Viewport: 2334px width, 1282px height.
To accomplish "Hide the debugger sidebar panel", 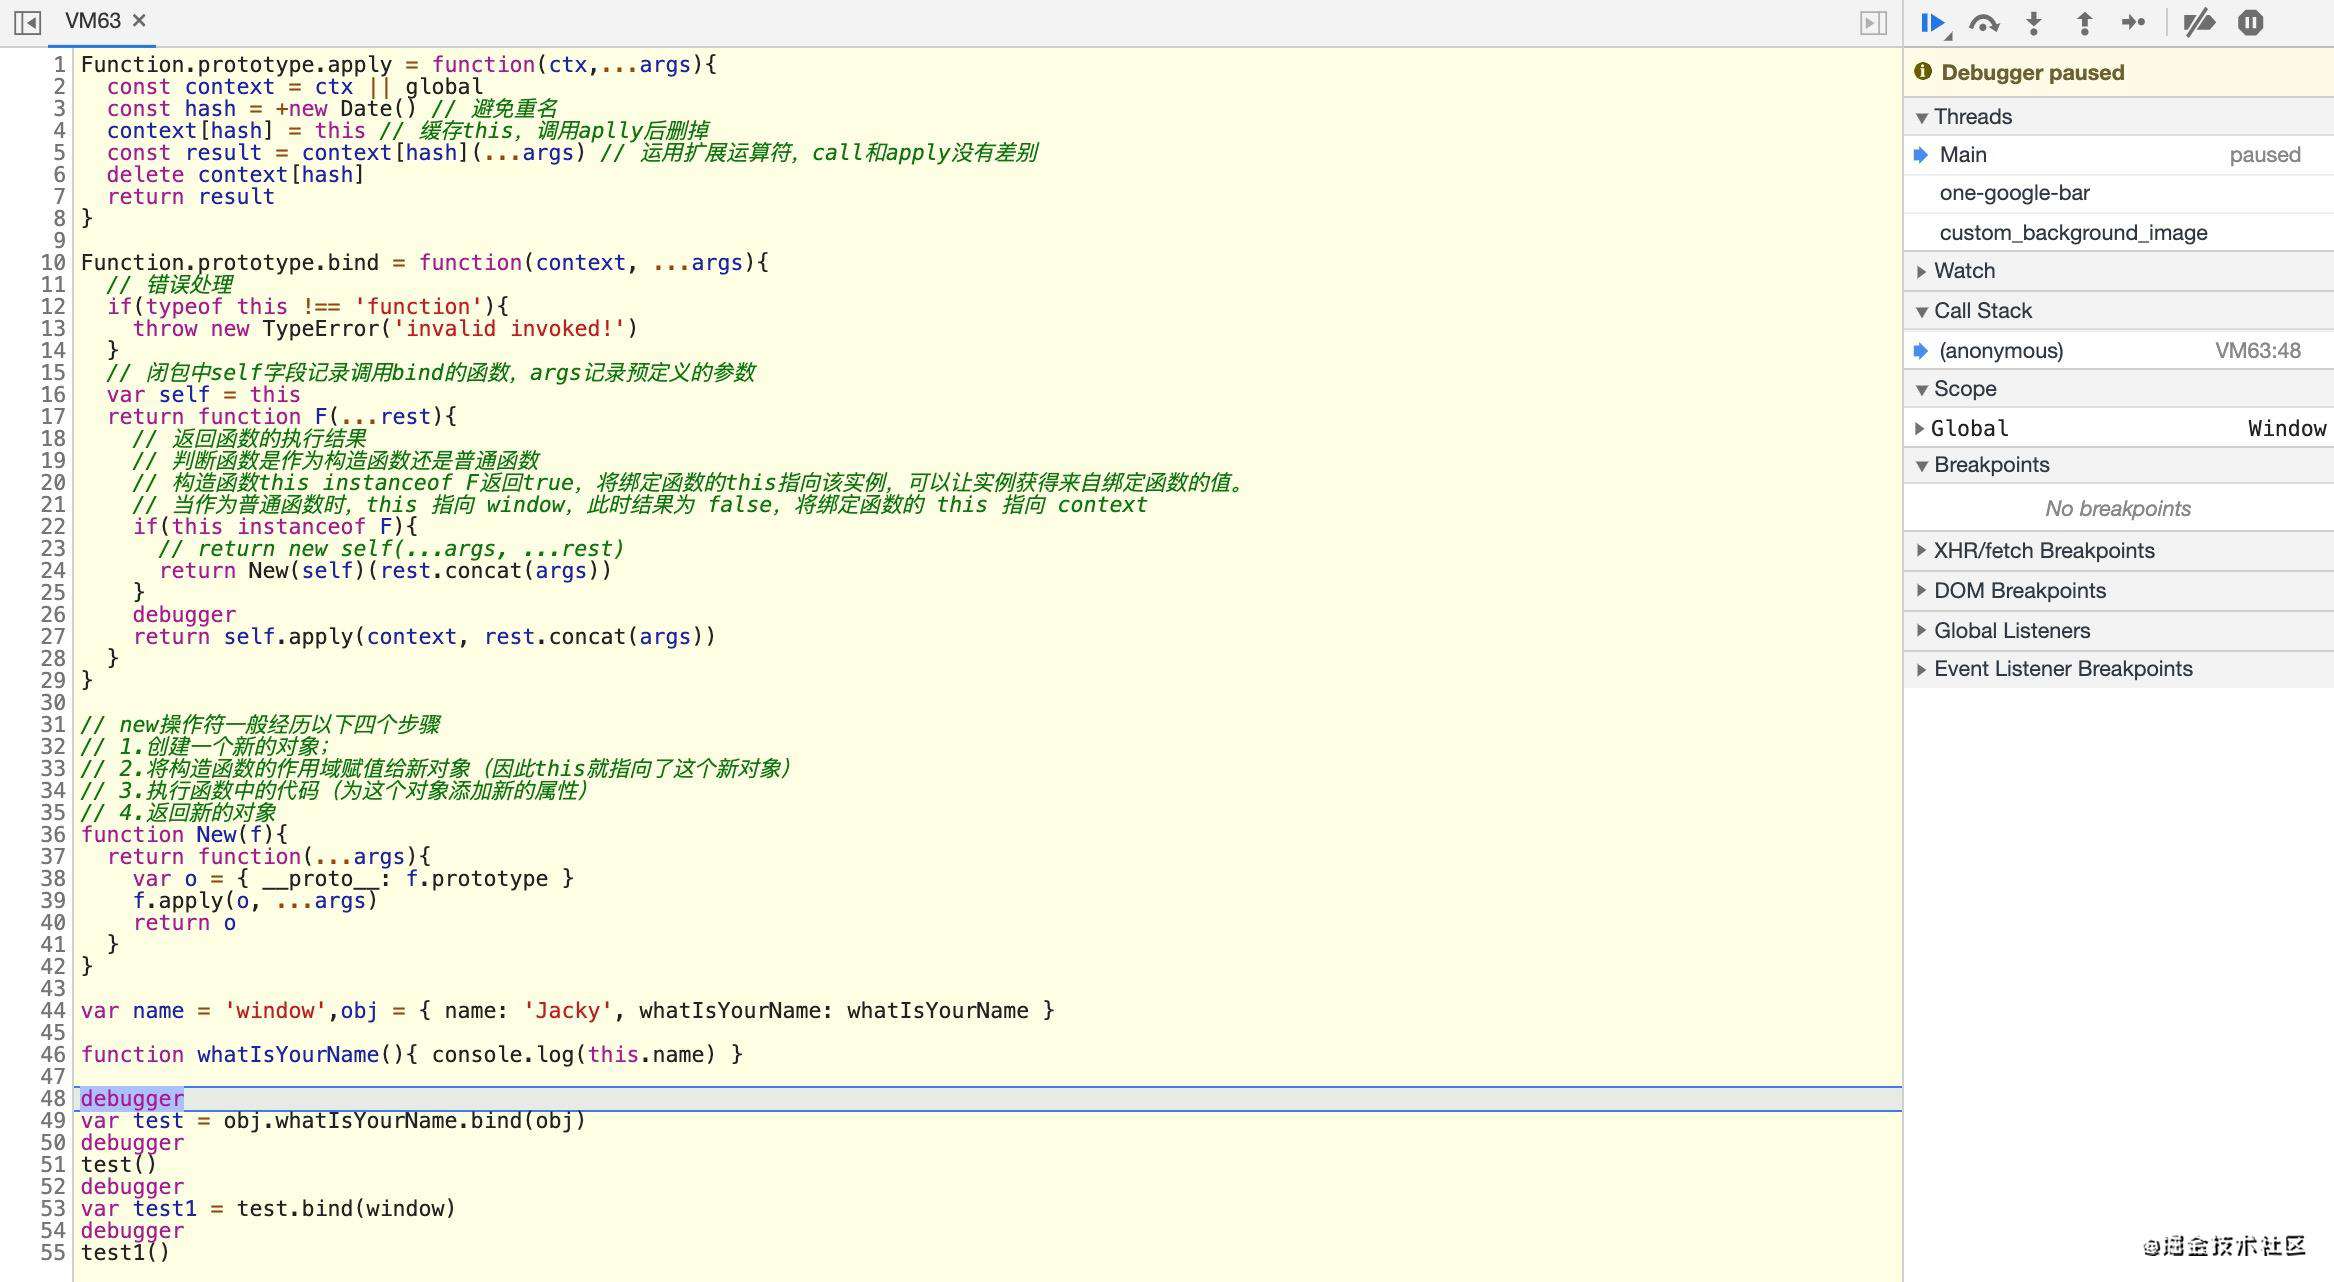I will 1873,22.
